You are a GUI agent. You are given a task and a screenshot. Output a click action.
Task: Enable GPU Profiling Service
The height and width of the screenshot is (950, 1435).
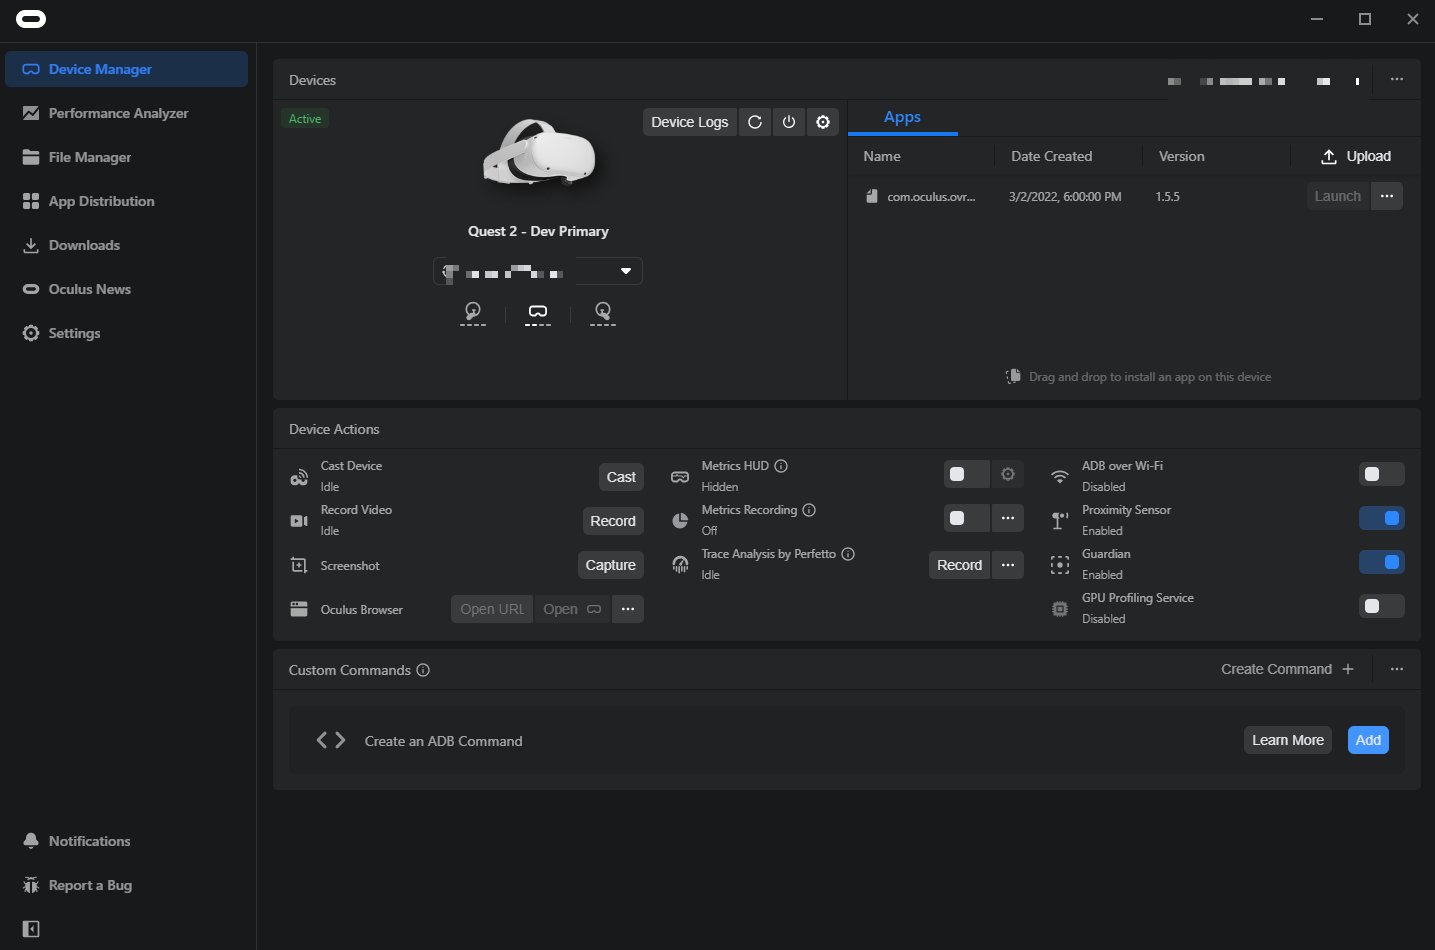(x=1382, y=606)
